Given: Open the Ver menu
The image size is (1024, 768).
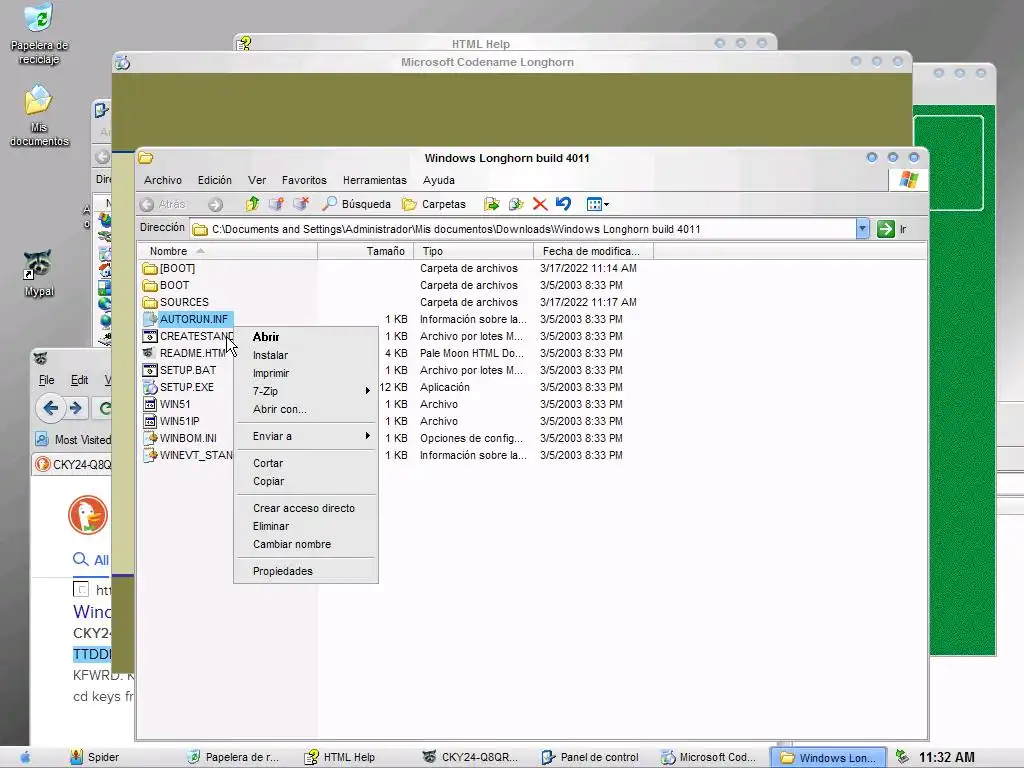Looking at the screenshot, I should click(x=257, y=180).
